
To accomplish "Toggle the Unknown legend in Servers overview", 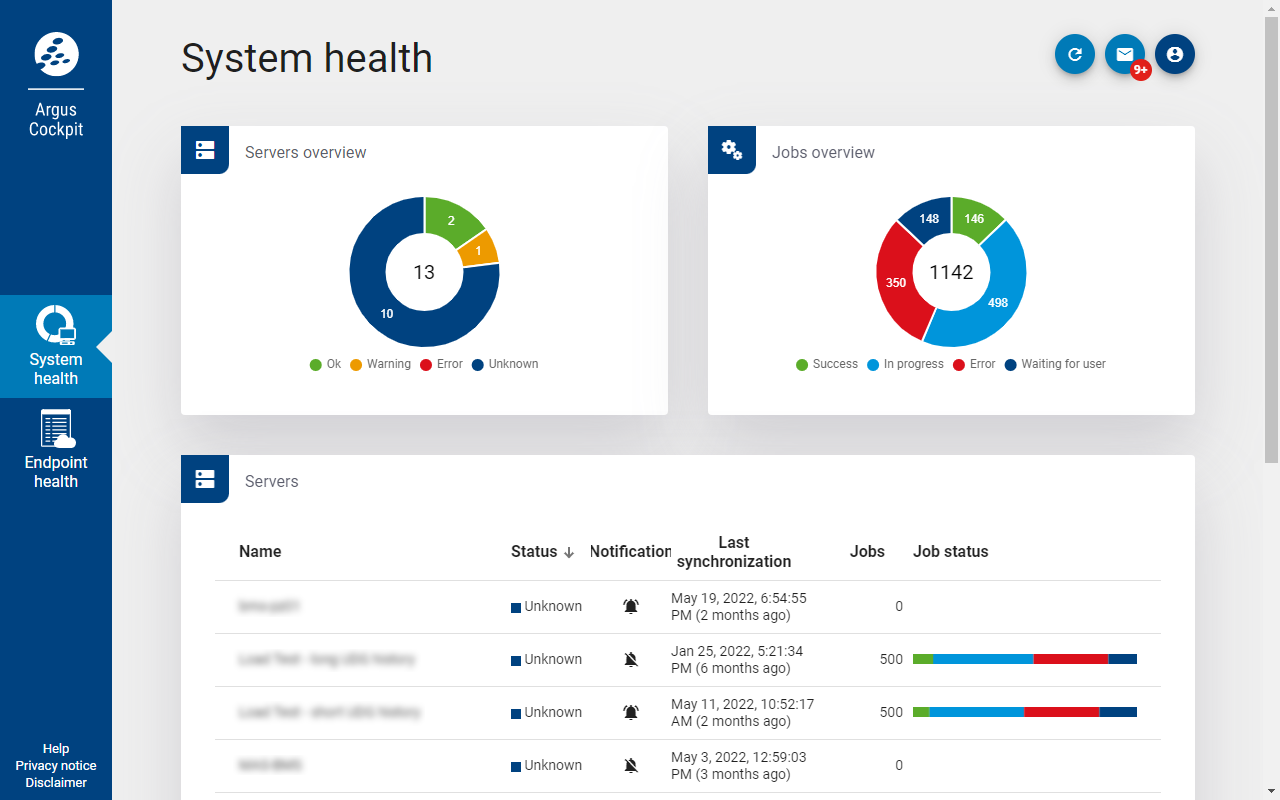I will (505, 364).
